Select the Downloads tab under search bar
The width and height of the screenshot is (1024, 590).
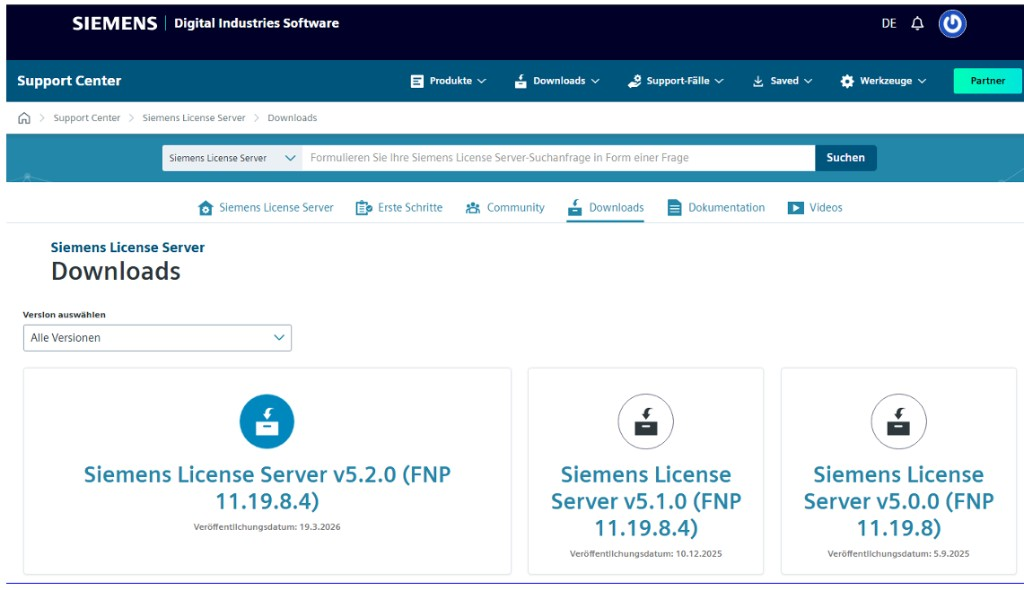pos(605,208)
